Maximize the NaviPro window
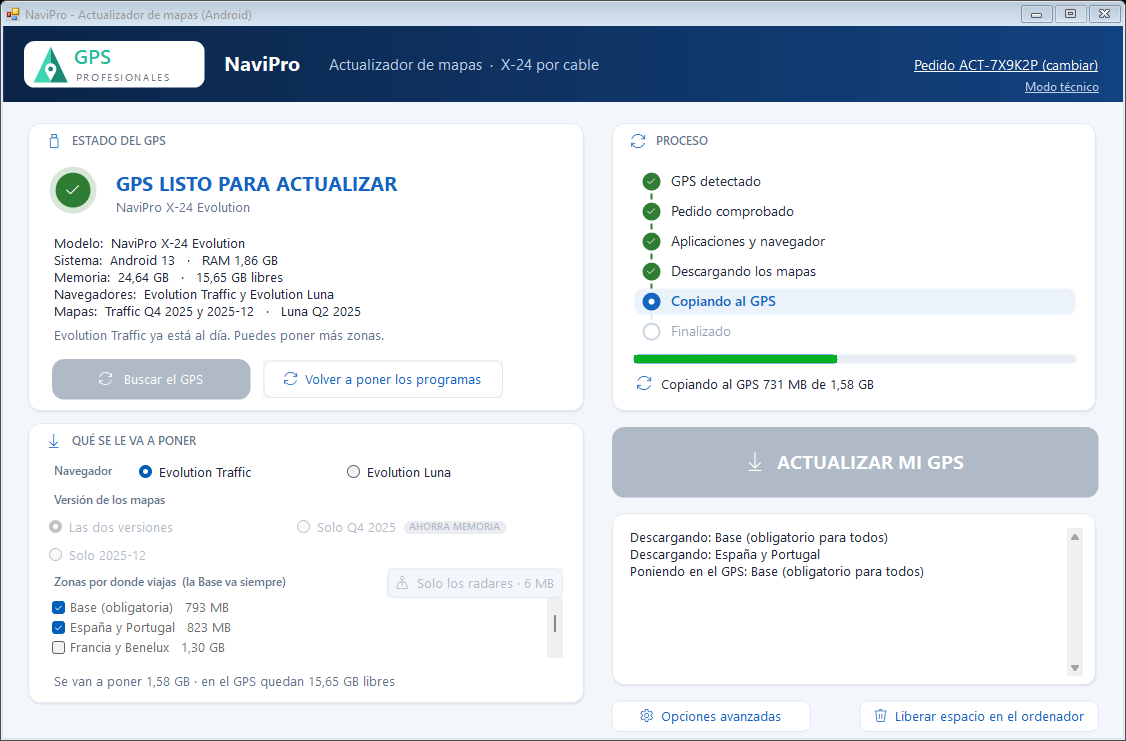1126x741 pixels. (1071, 14)
